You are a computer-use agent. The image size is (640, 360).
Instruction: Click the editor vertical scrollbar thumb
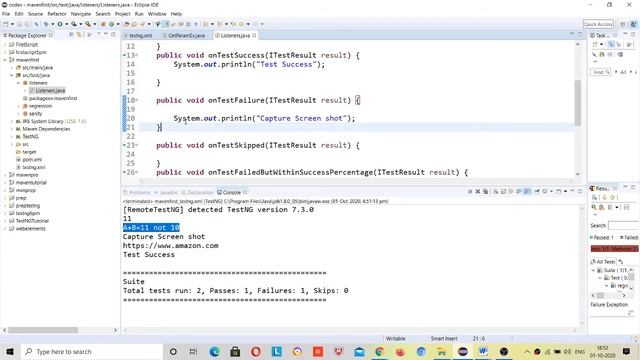[578, 103]
